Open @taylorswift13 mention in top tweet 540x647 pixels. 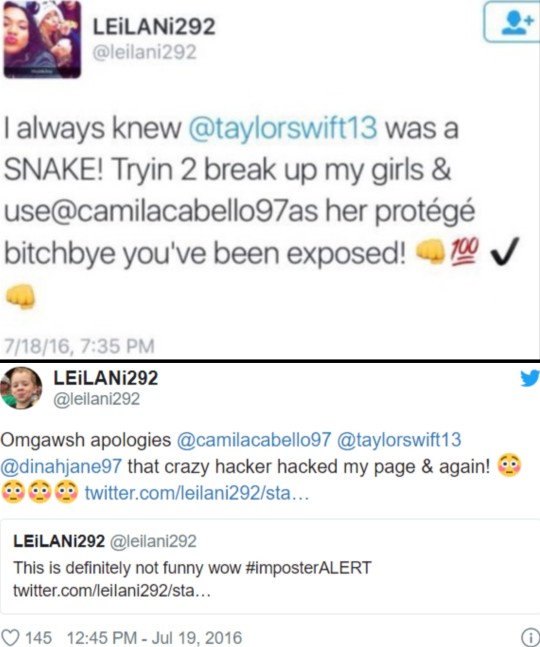[283, 128]
